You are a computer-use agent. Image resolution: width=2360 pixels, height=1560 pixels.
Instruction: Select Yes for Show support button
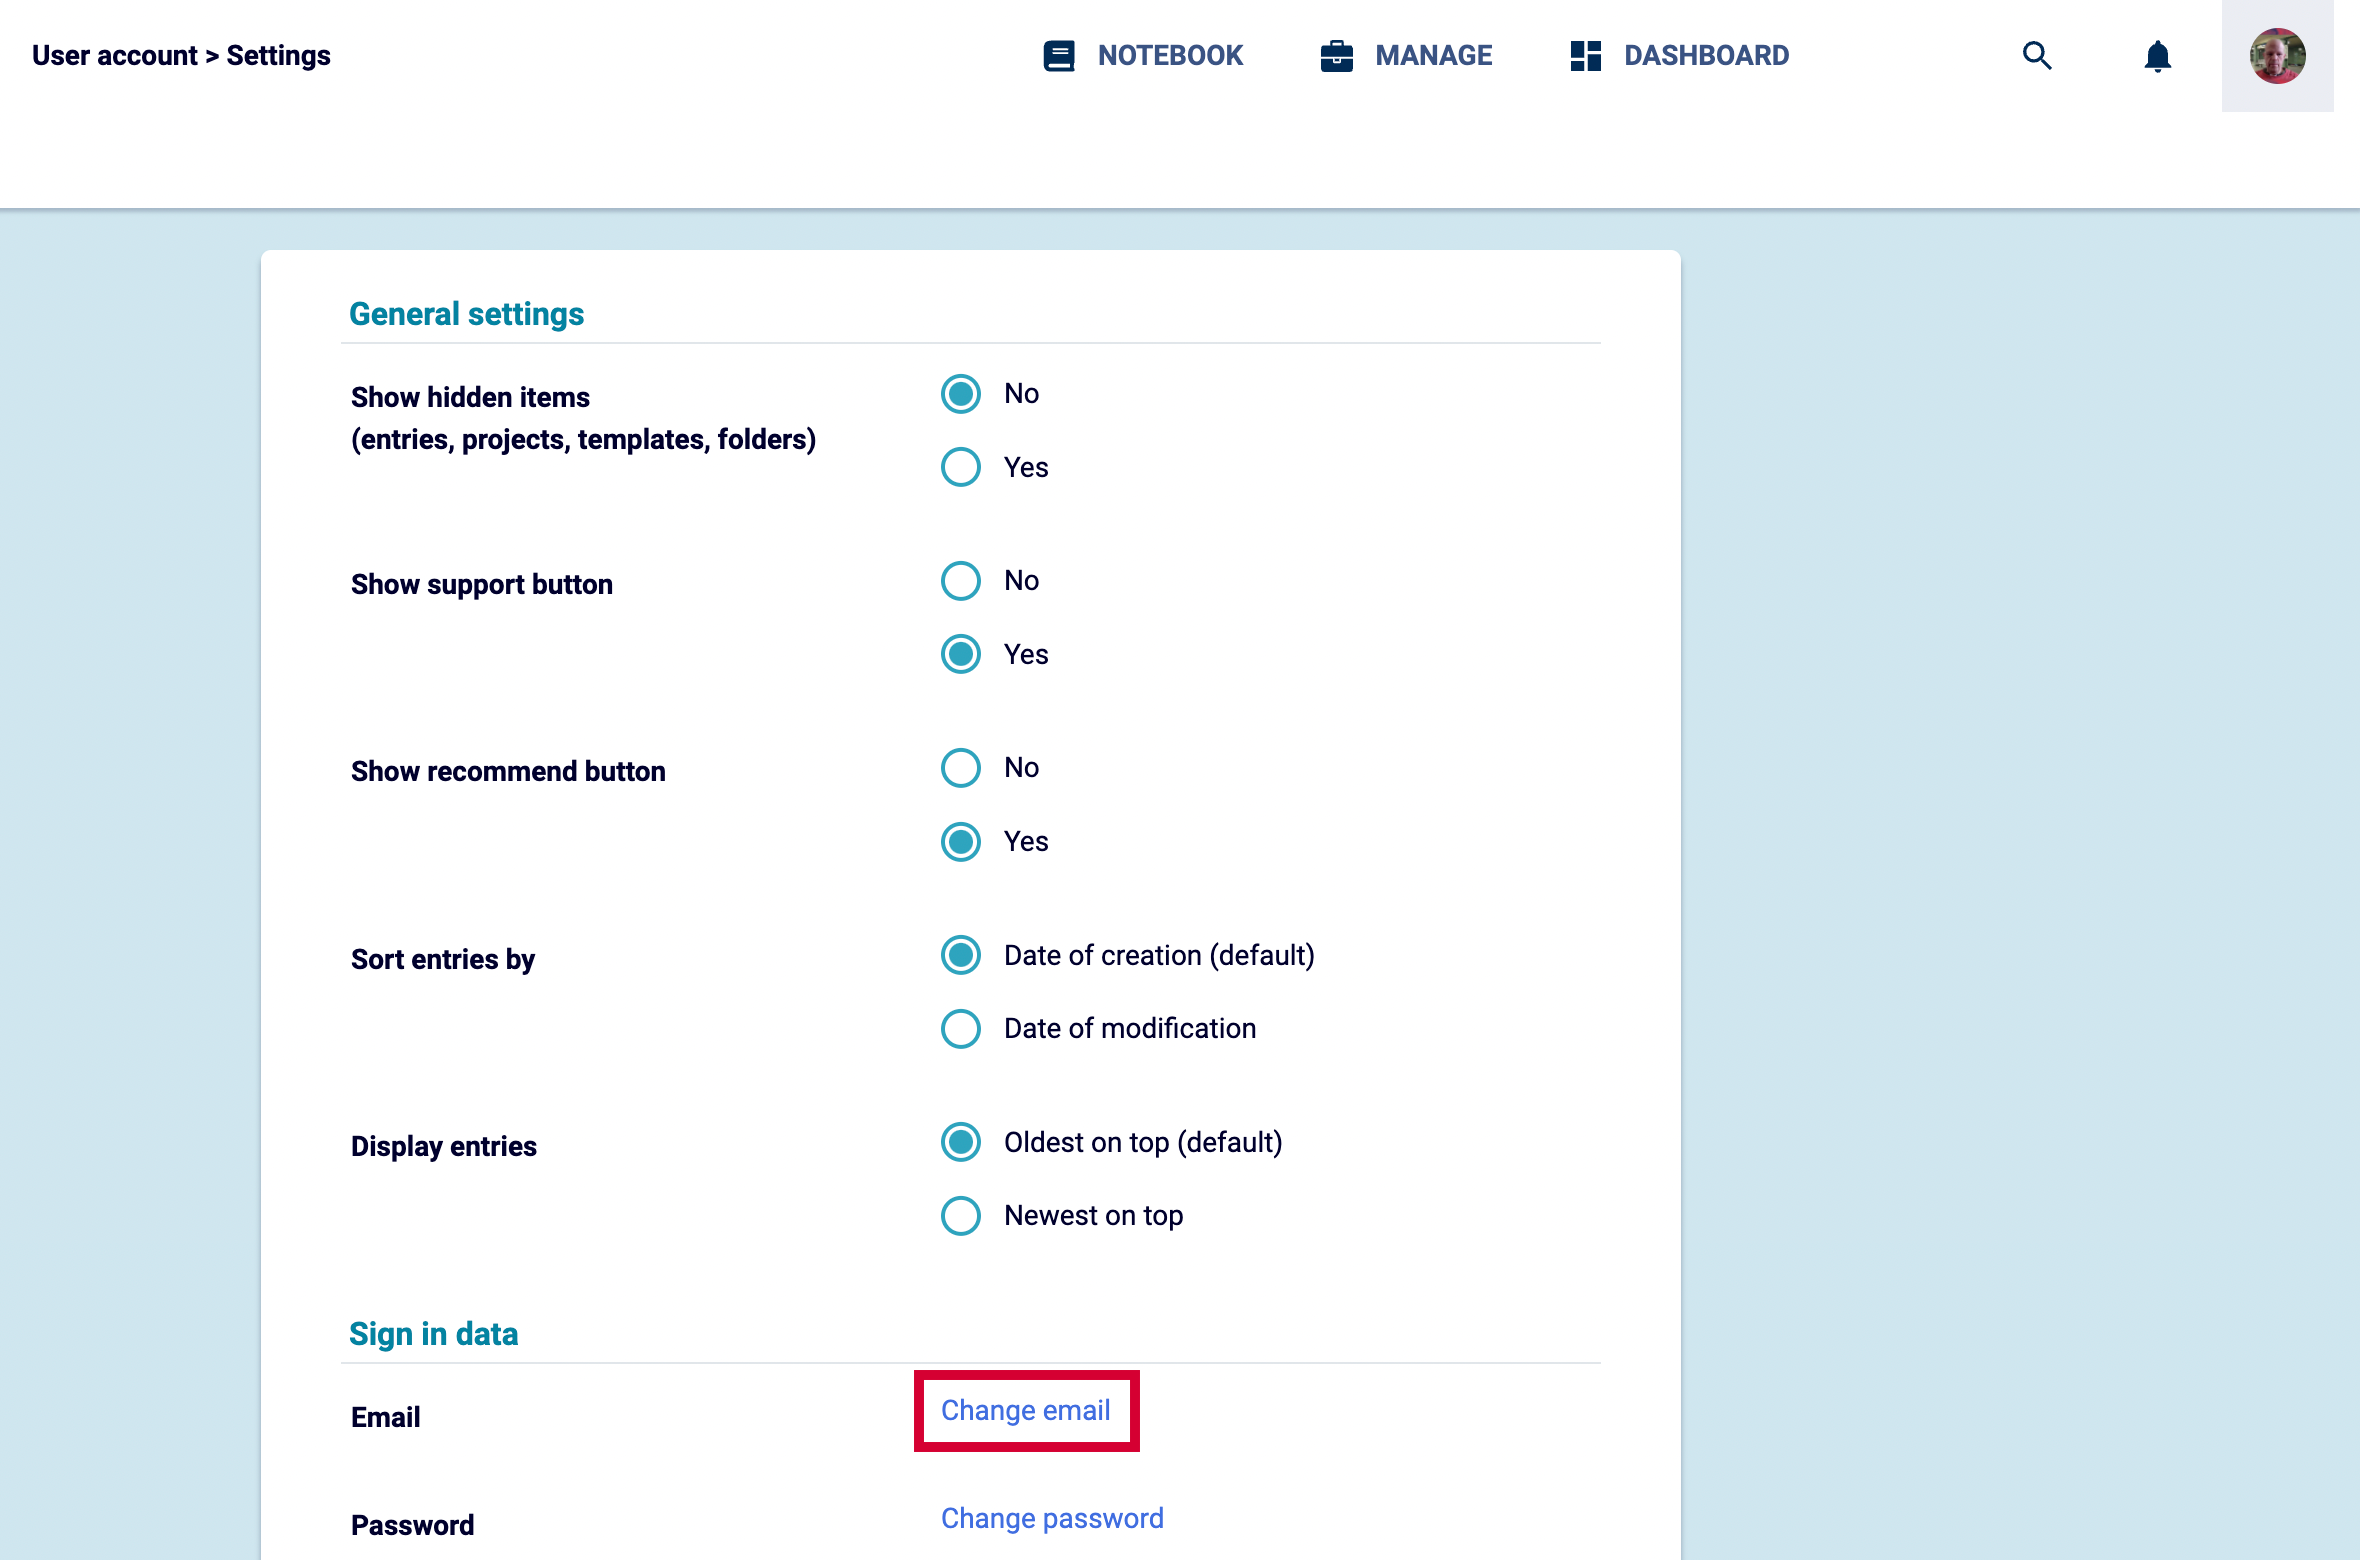tap(961, 654)
